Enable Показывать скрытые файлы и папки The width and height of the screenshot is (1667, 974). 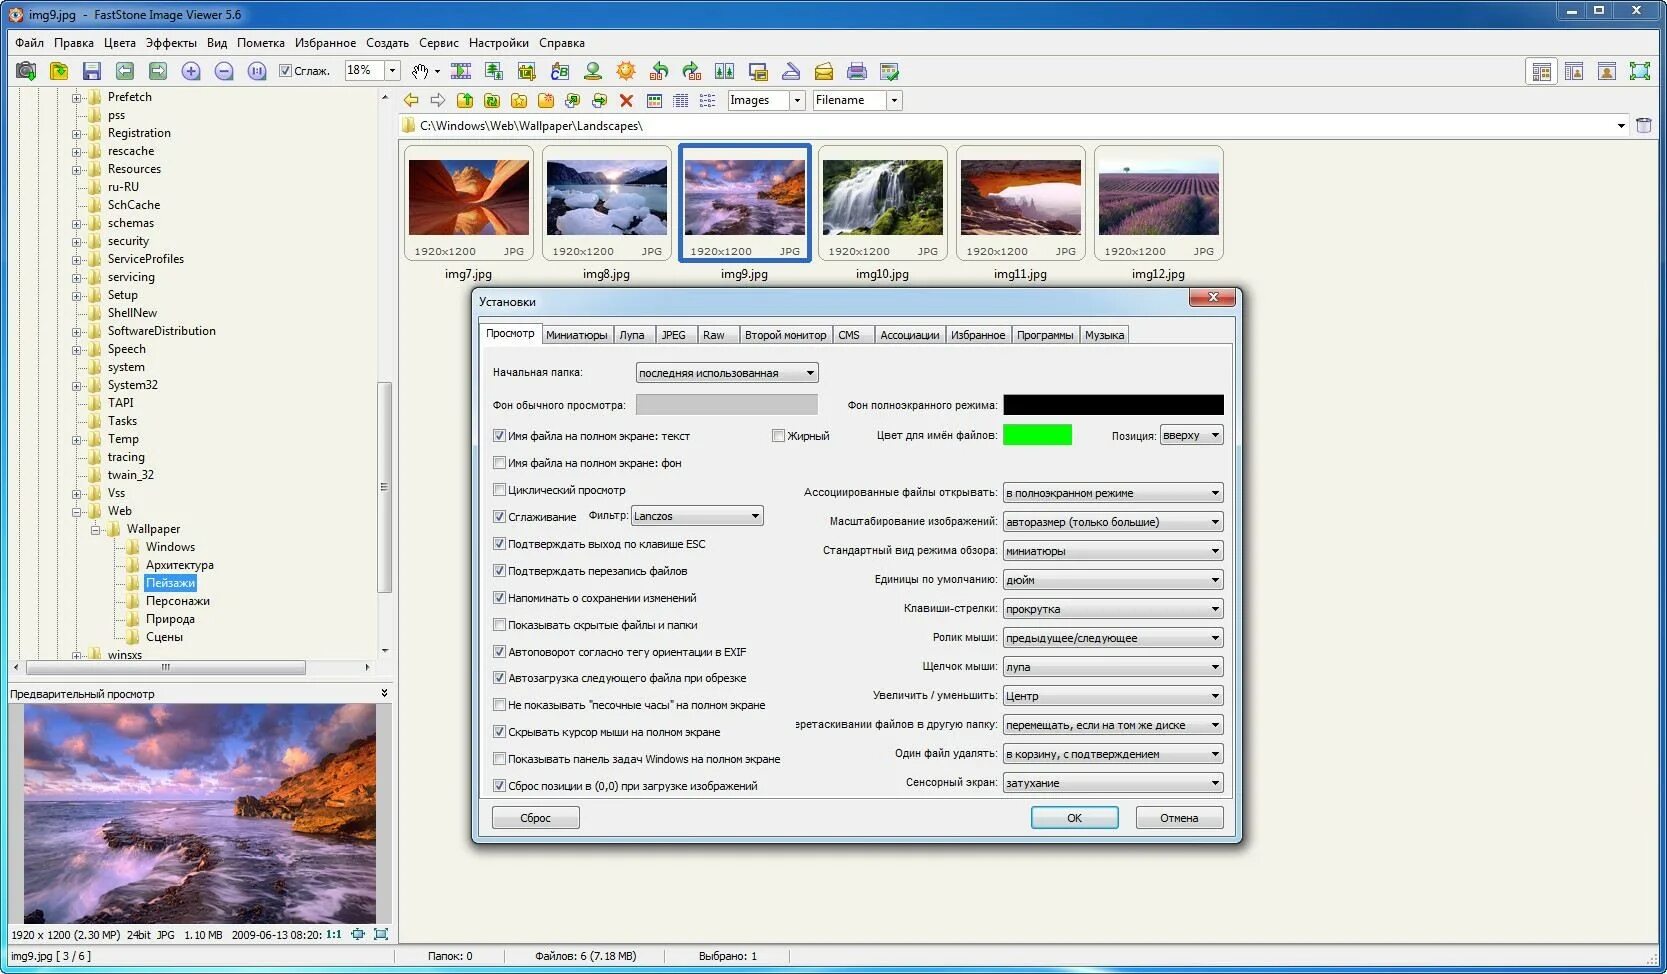(x=499, y=625)
